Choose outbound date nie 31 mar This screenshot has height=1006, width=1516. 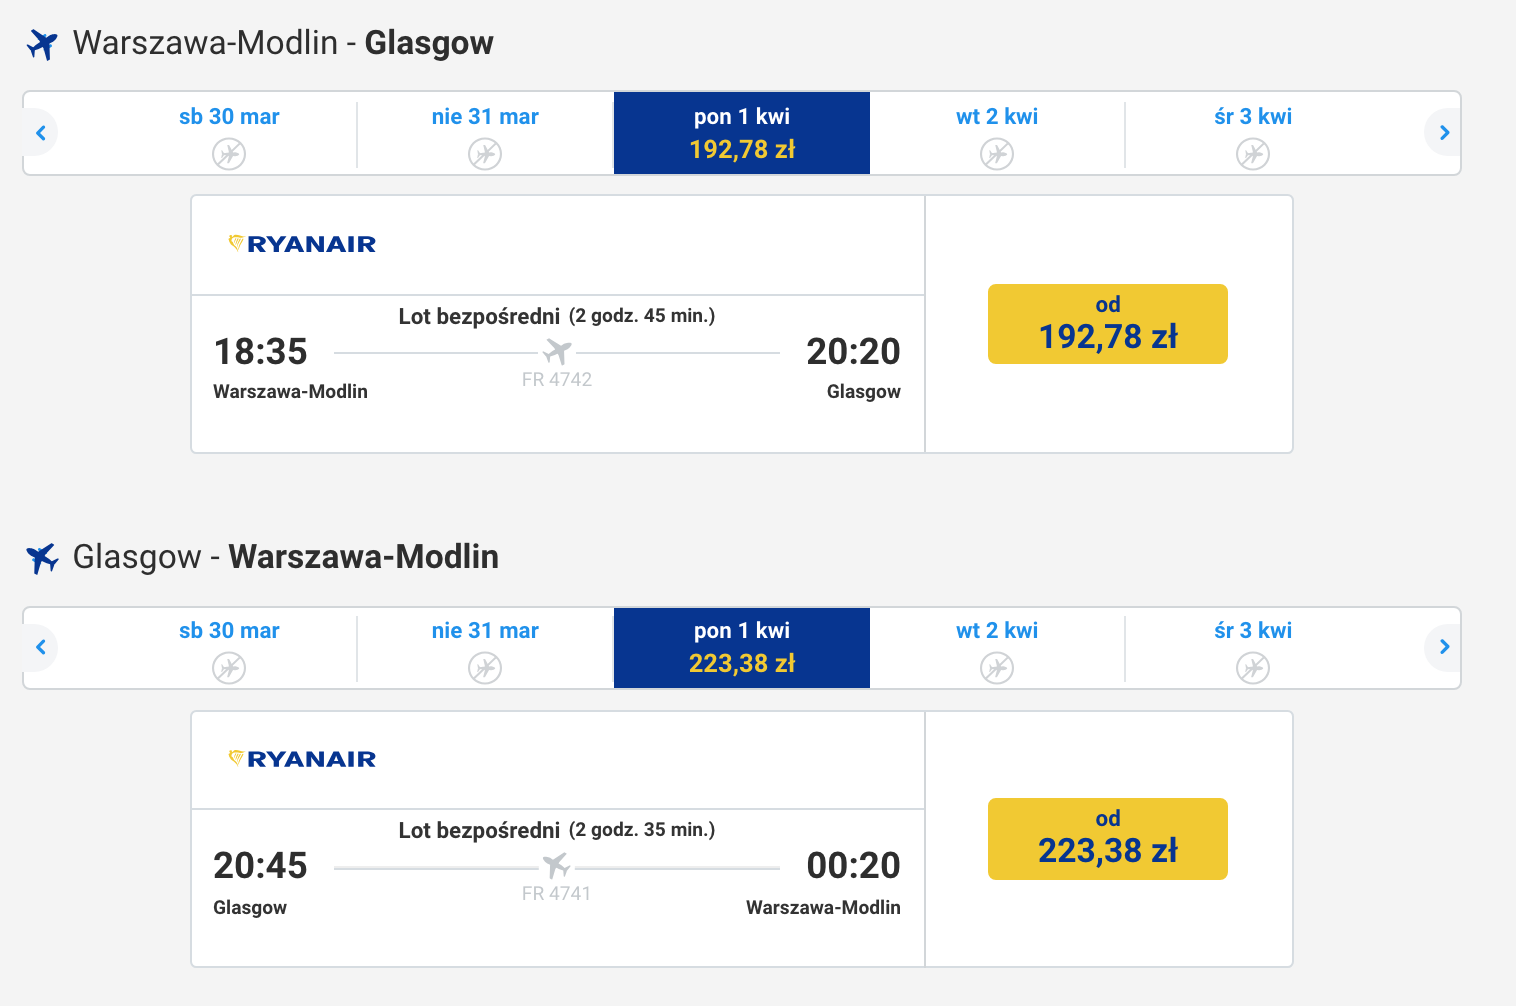click(x=485, y=133)
